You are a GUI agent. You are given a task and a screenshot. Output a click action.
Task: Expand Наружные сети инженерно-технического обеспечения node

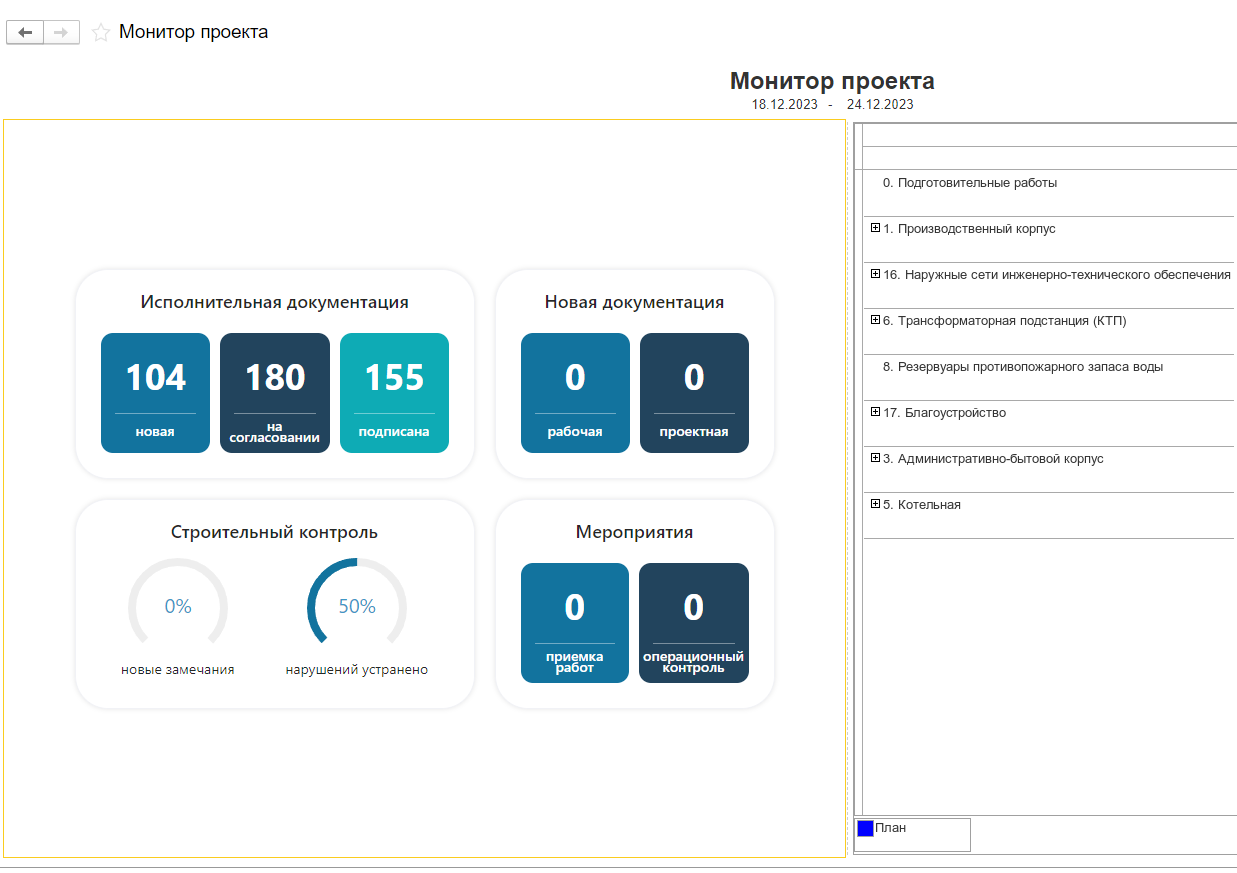pyautogui.click(x=875, y=274)
